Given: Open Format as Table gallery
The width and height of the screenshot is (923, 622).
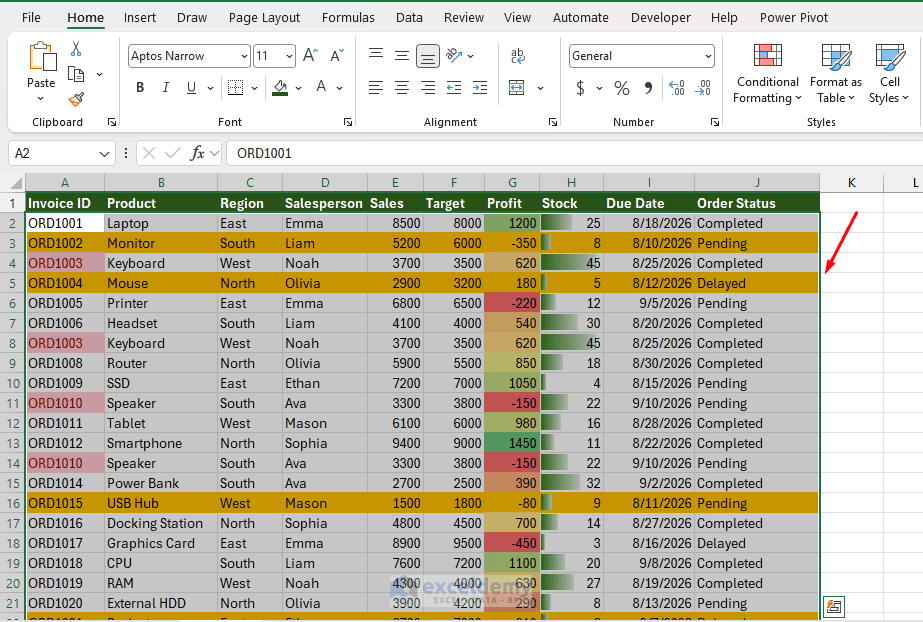Looking at the screenshot, I should 836,74.
